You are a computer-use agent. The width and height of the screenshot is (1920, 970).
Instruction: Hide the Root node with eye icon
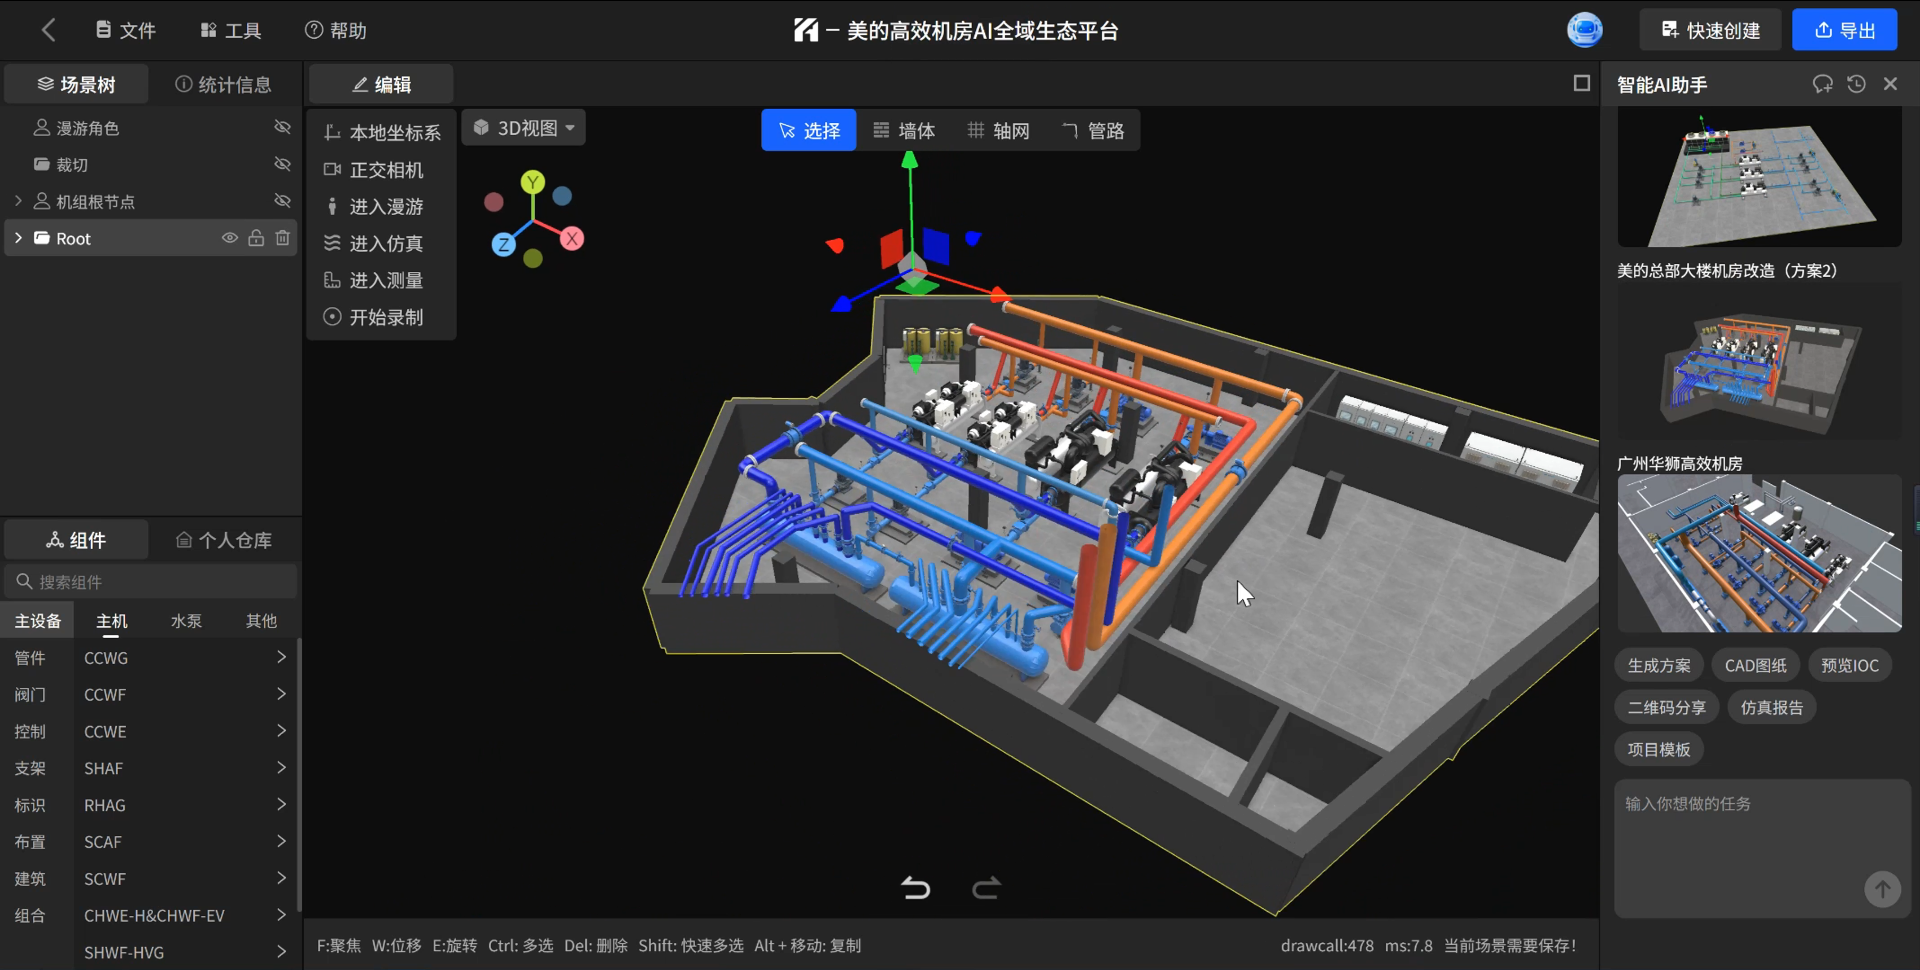tap(230, 238)
